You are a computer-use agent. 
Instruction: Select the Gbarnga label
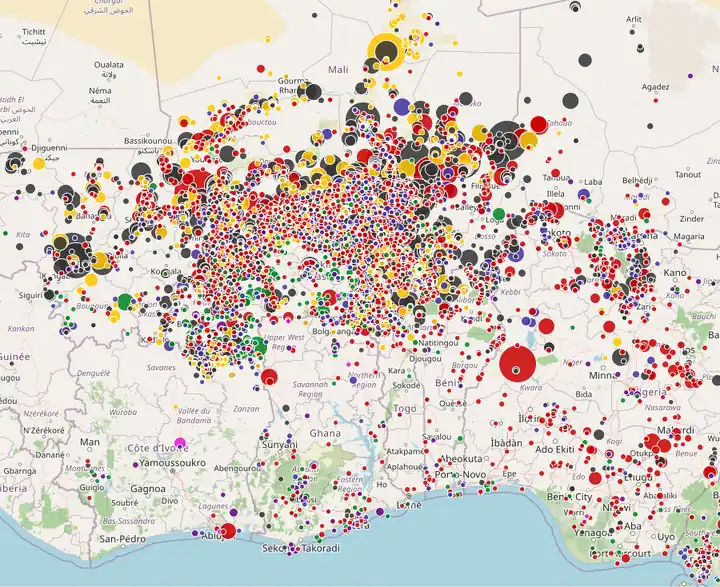pos(20,471)
